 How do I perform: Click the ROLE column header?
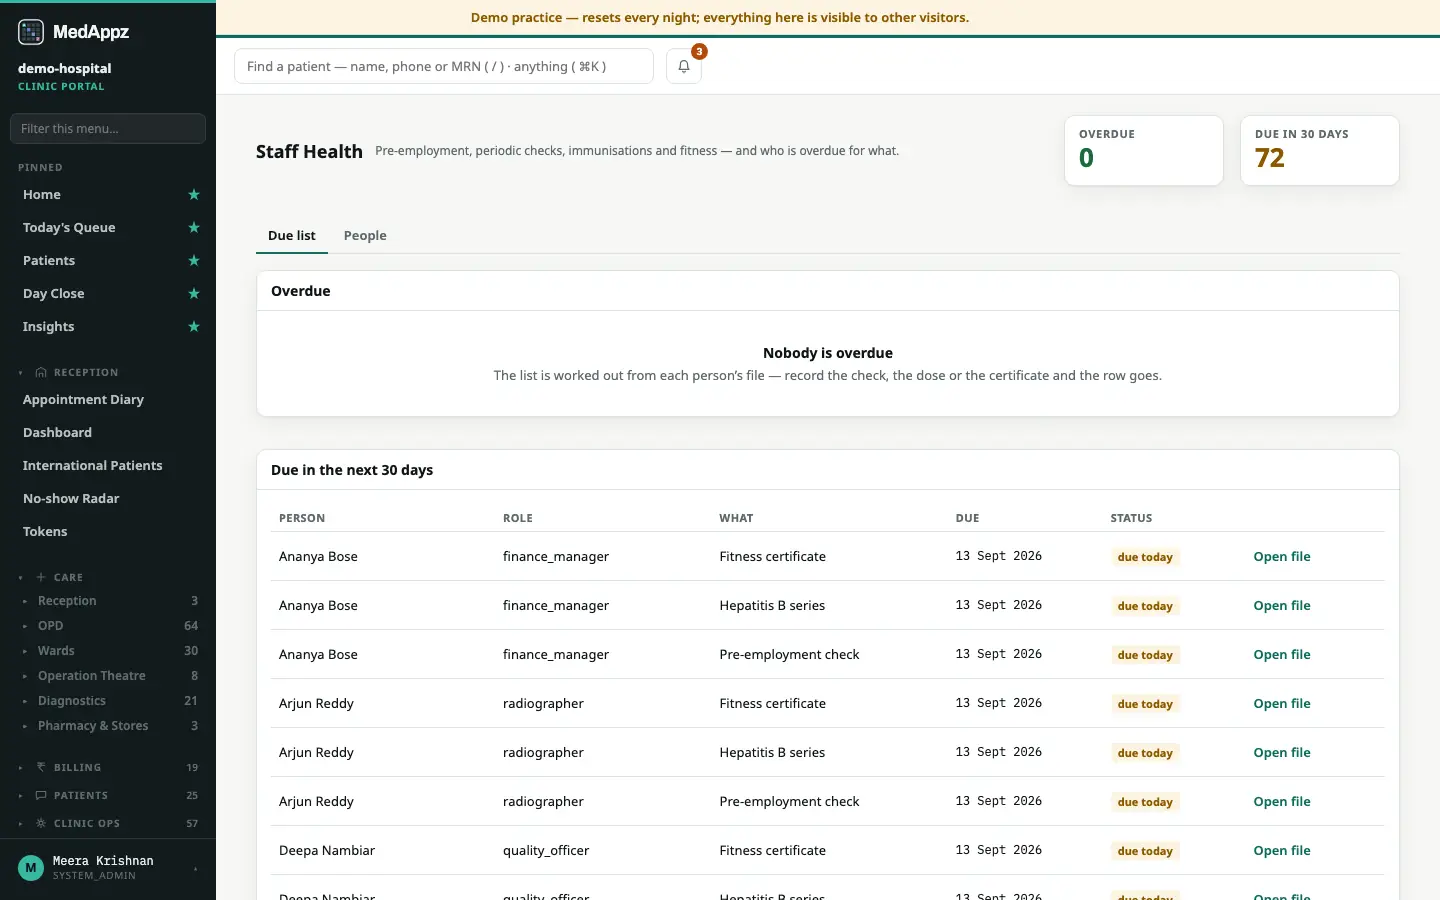(x=518, y=518)
